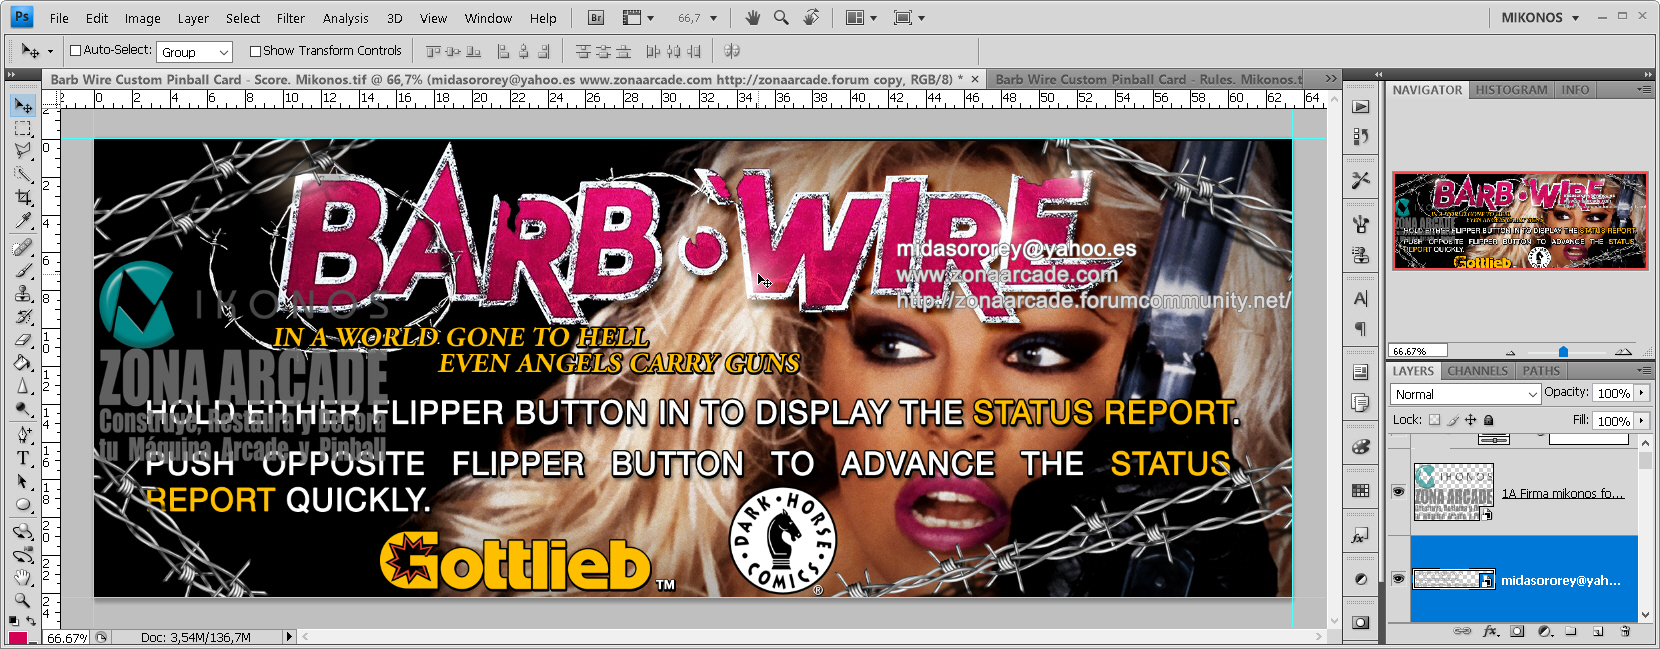Click the Rotate View tool in the application bar
Viewport: 1660px width, 649px height.
click(811, 17)
